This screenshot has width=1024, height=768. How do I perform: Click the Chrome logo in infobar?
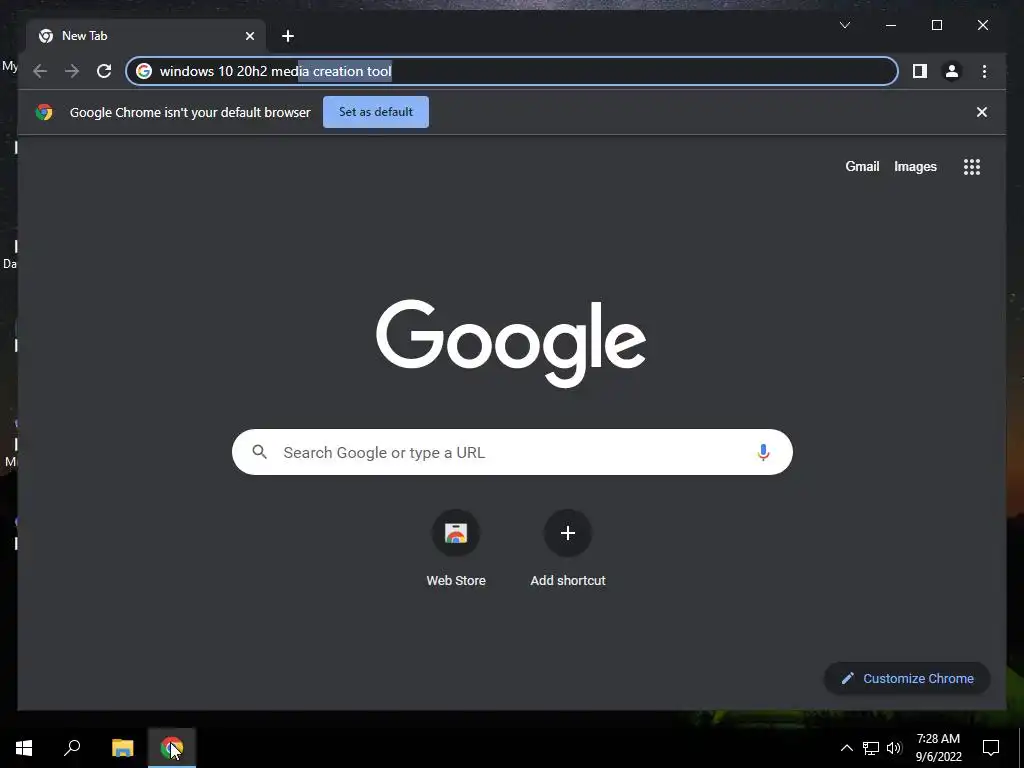pyautogui.click(x=44, y=112)
